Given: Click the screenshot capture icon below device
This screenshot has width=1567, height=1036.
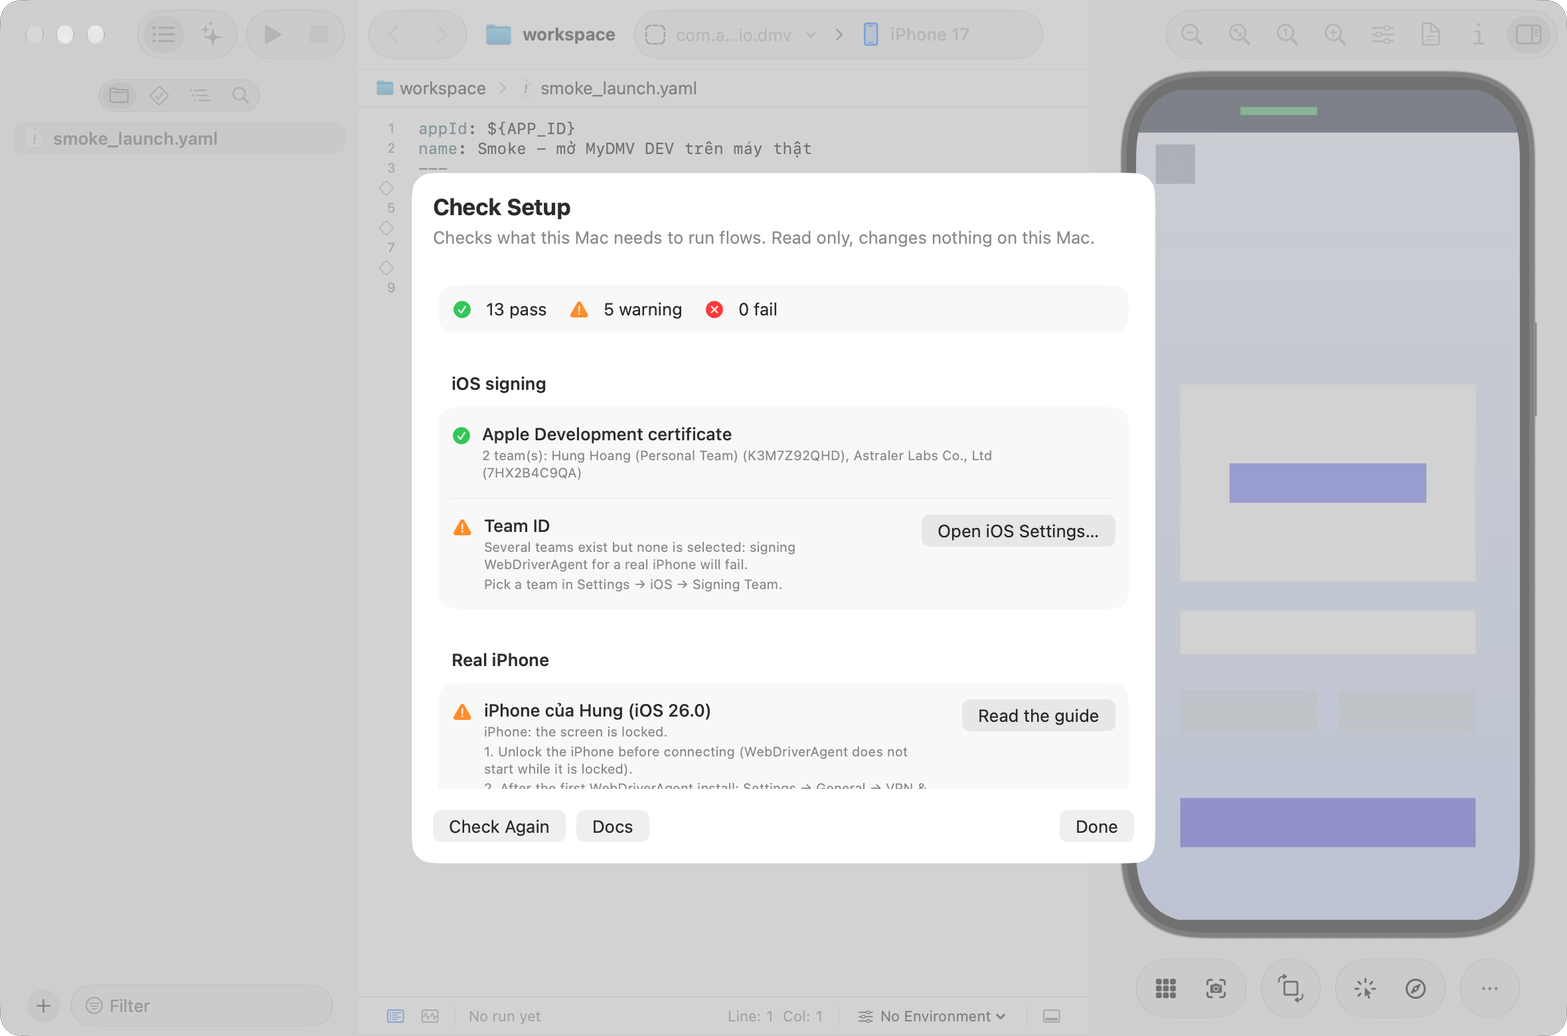Looking at the screenshot, I should click(x=1216, y=989).
